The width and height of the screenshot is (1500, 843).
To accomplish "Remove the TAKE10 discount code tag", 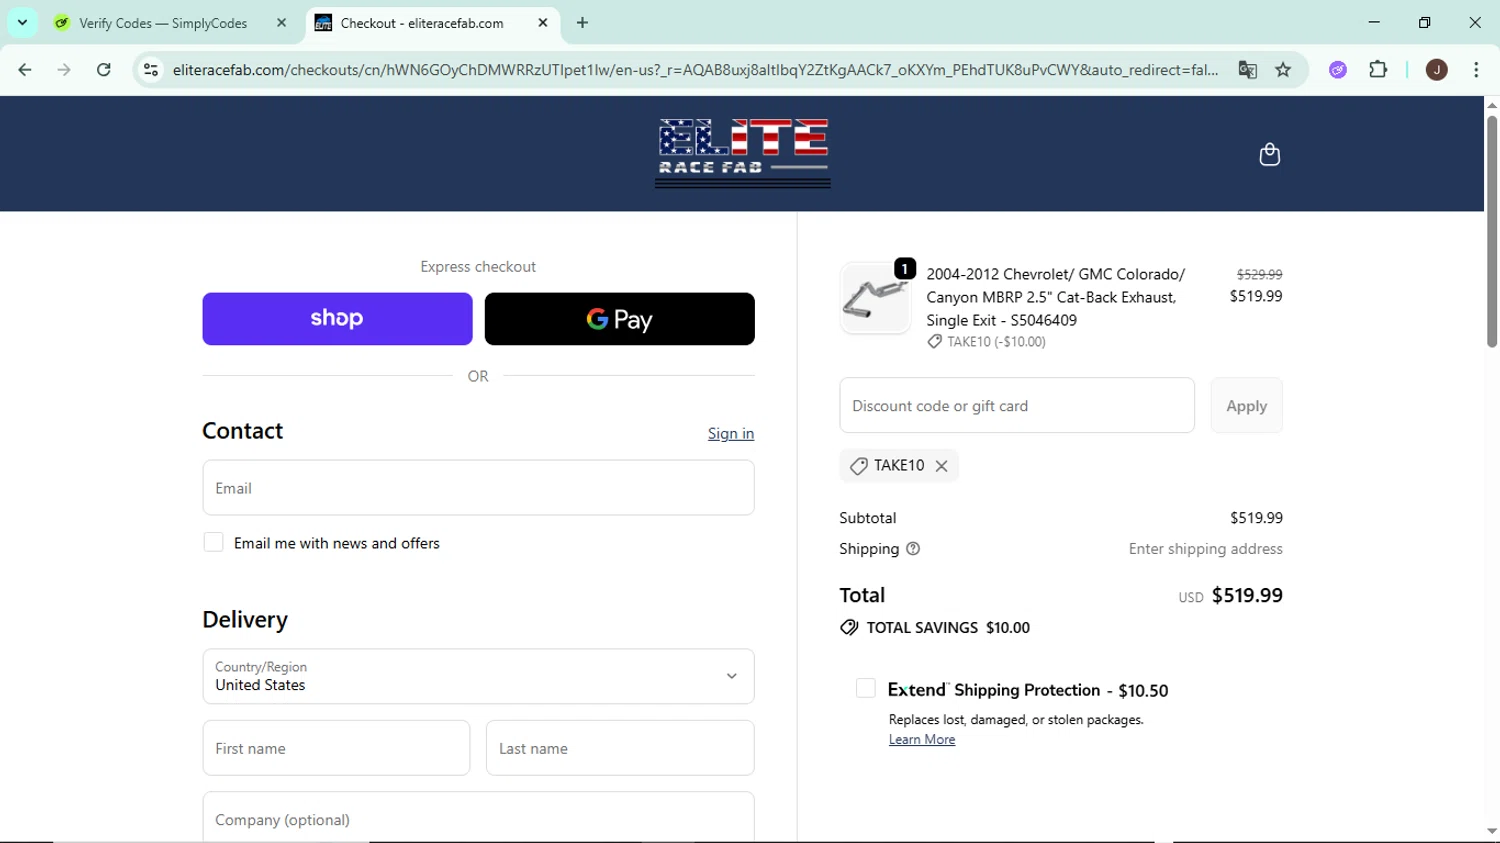I will tap(941, 466).
